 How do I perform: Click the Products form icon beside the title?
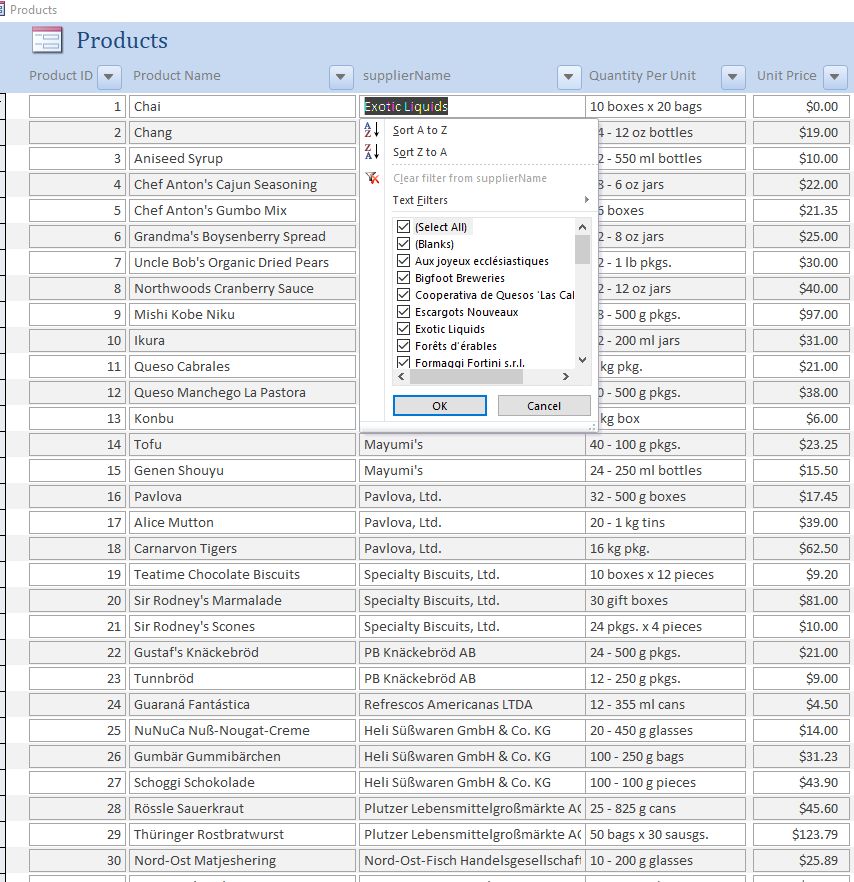point(47,40)
